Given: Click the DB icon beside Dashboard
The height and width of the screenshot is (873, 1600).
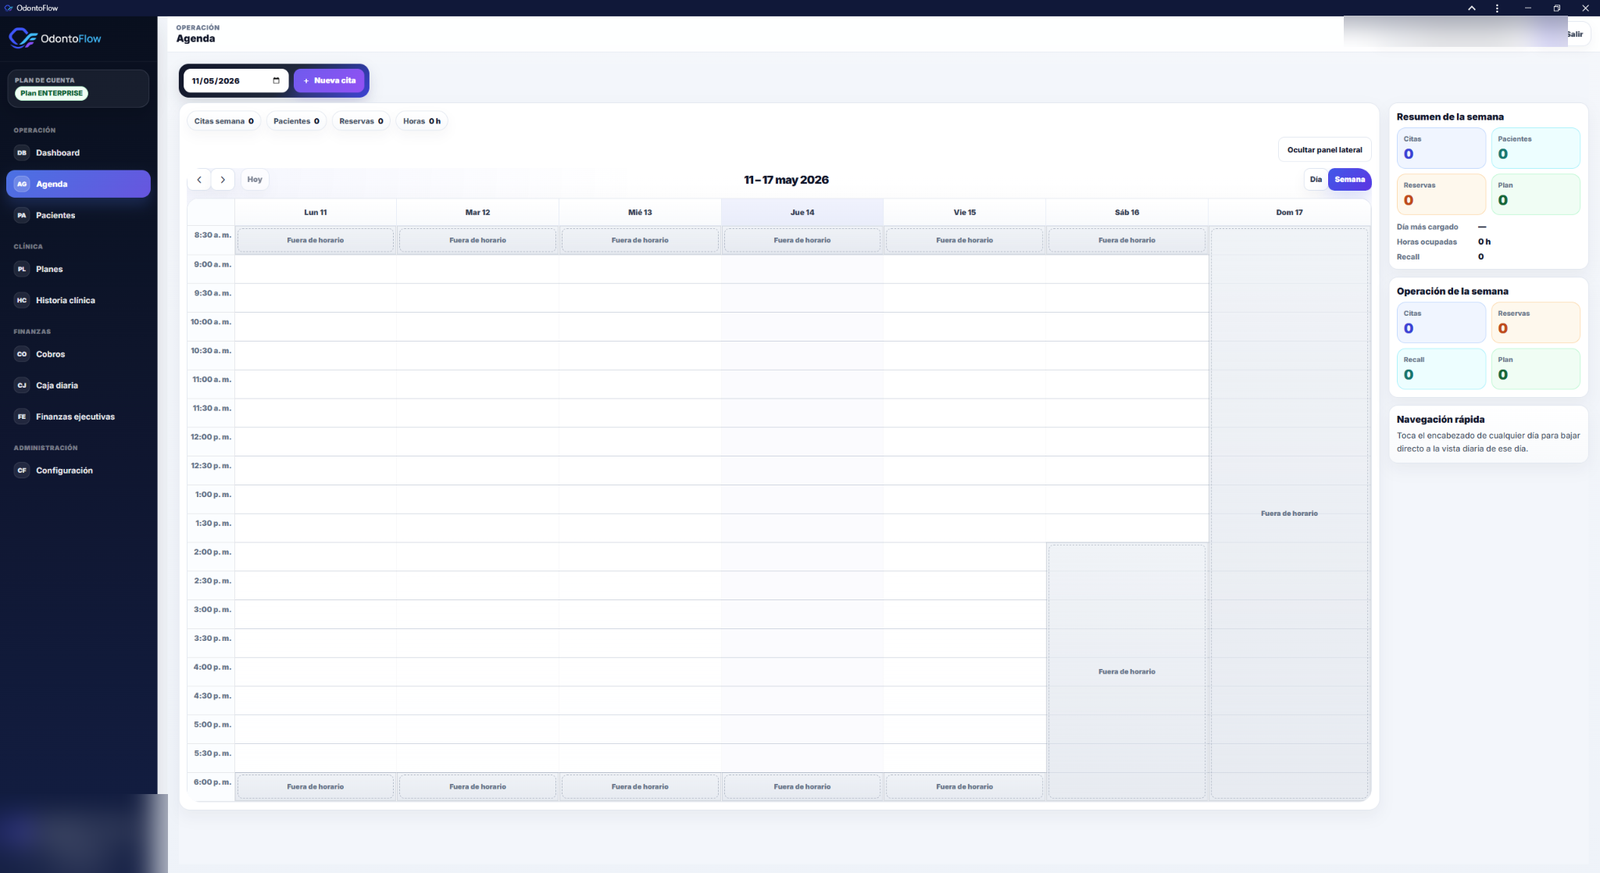Looking at the screenshot, I should (x=22, y=153).
